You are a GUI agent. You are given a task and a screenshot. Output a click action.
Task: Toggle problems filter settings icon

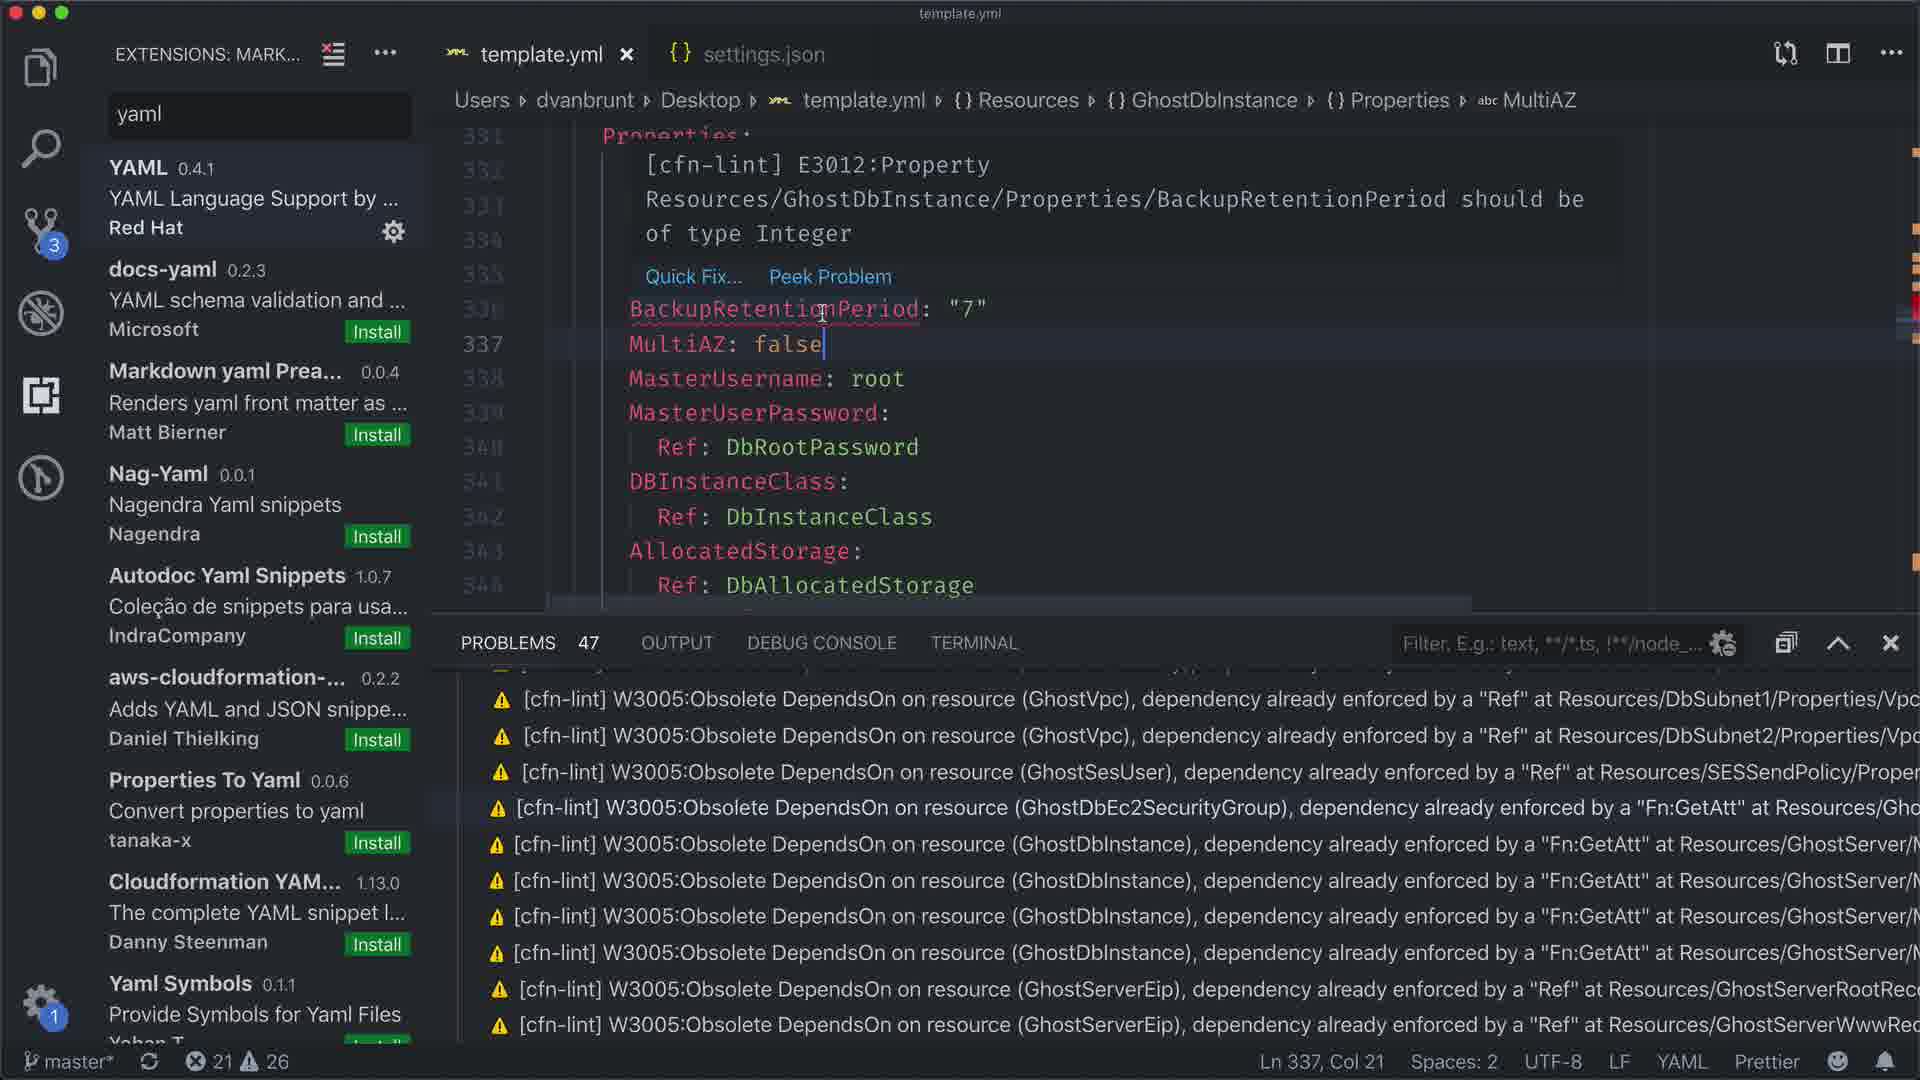tap(1722, 643)
